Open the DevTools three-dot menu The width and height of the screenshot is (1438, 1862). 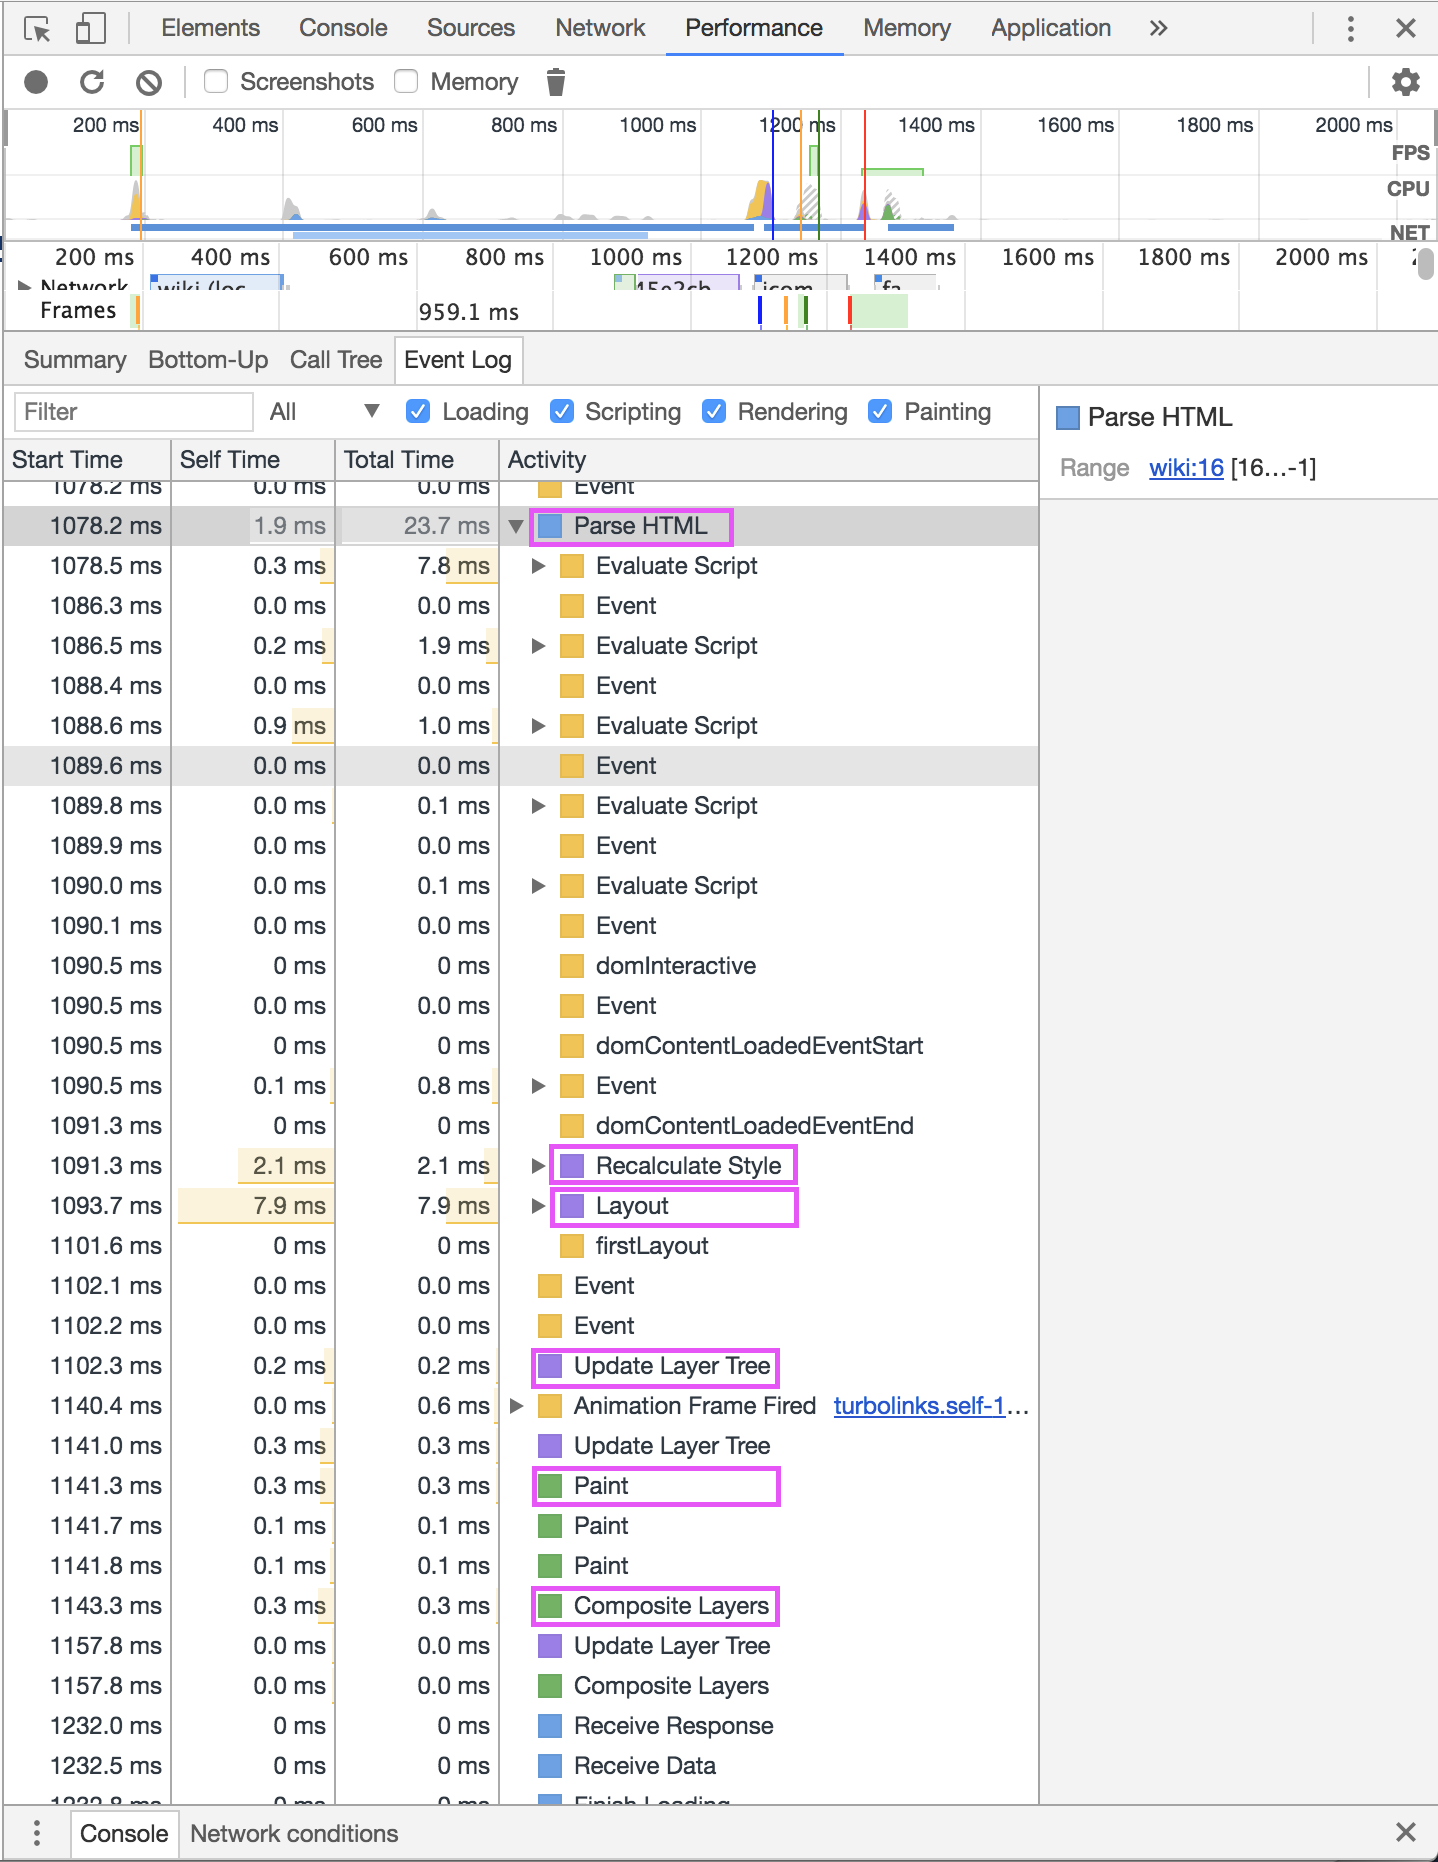(x=1350, y=29)
